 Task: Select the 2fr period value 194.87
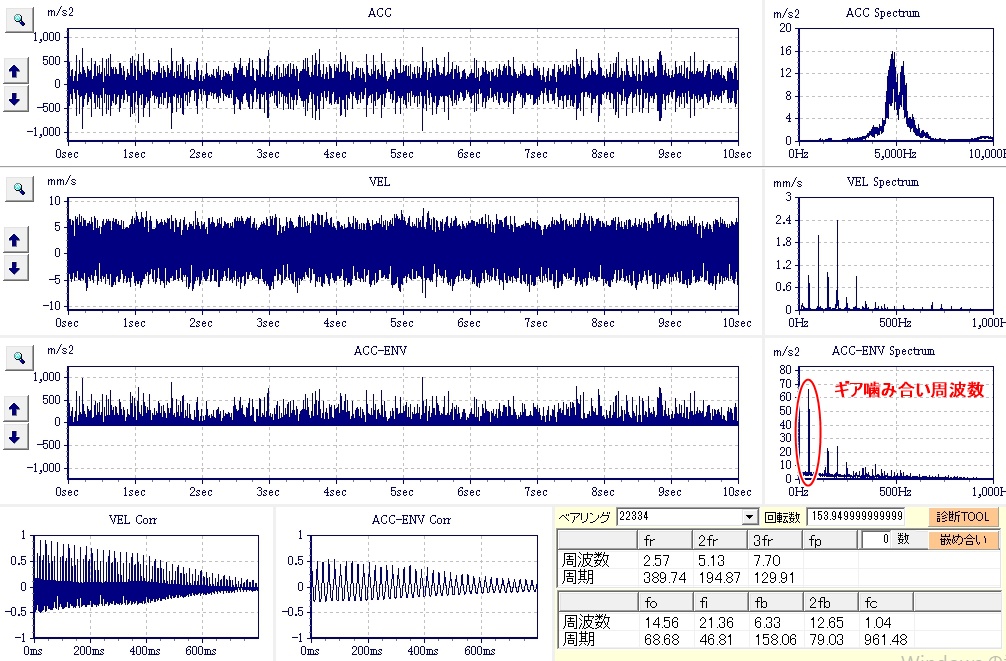click(720, 578)
